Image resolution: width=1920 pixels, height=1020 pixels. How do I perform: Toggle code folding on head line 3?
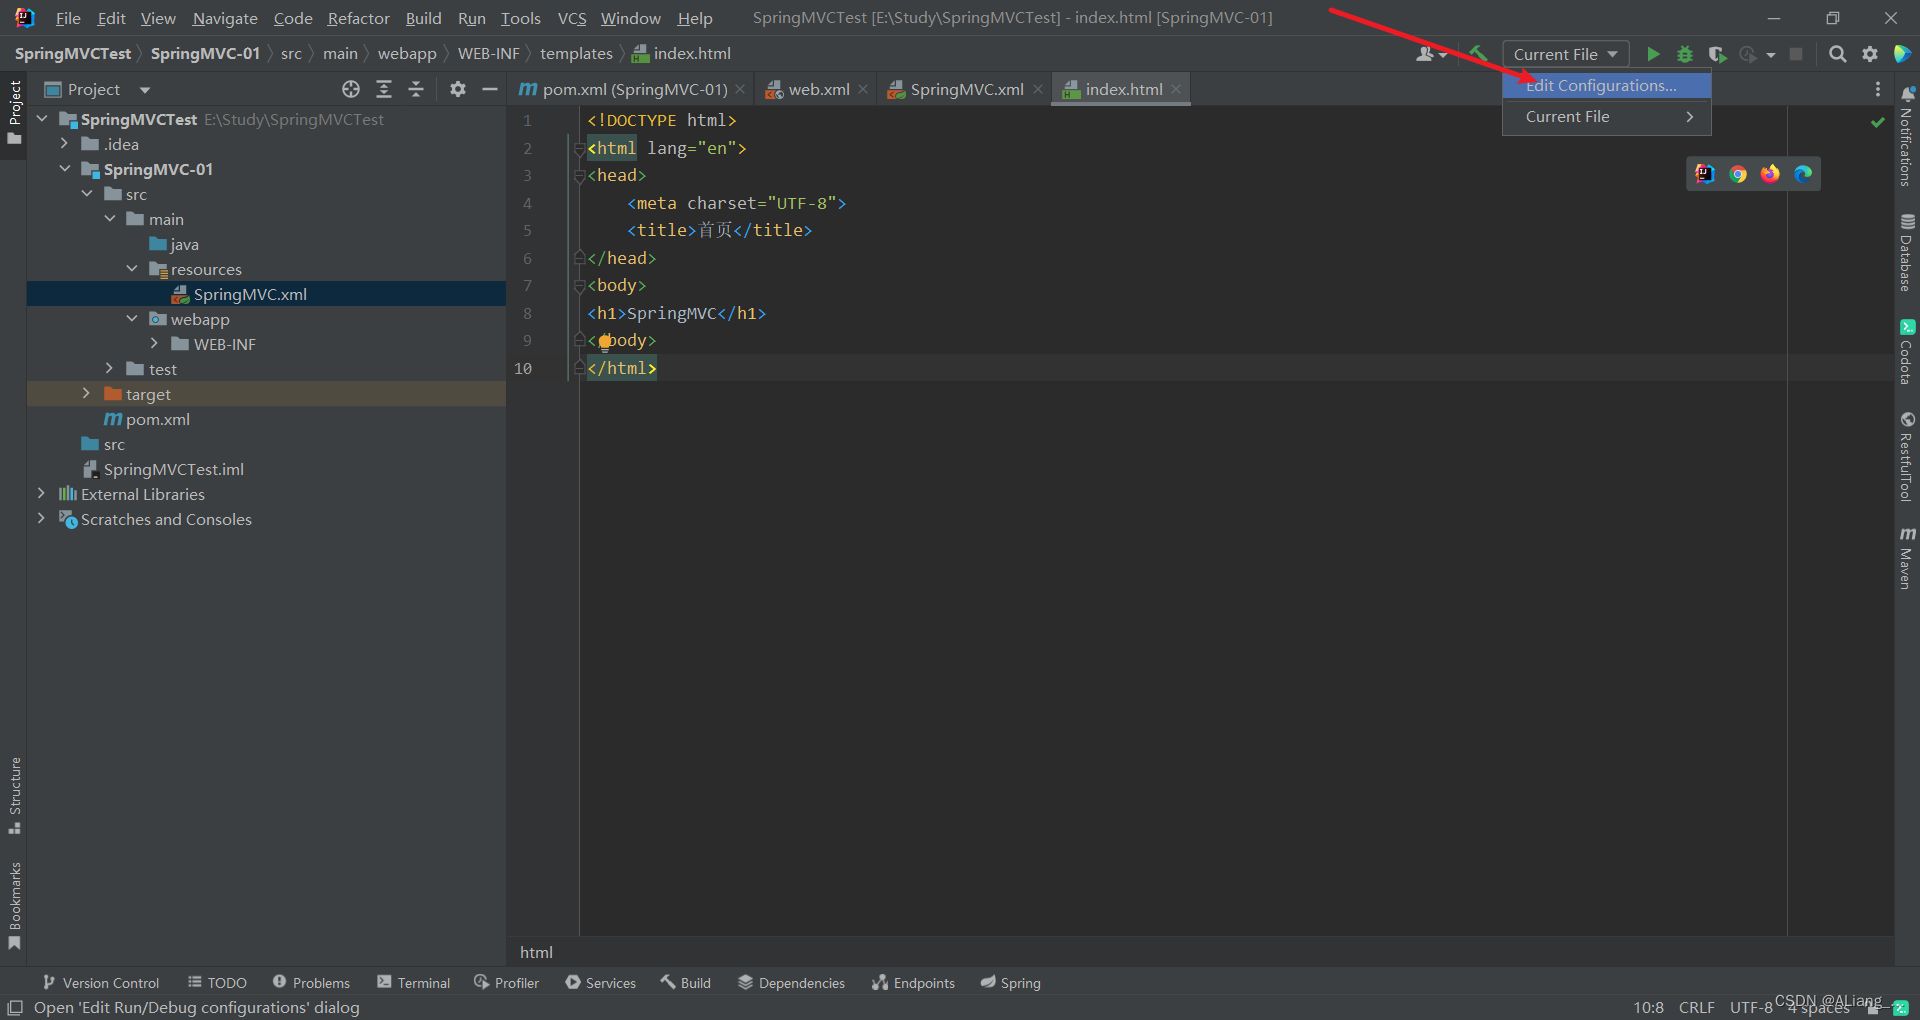(579, 176)
